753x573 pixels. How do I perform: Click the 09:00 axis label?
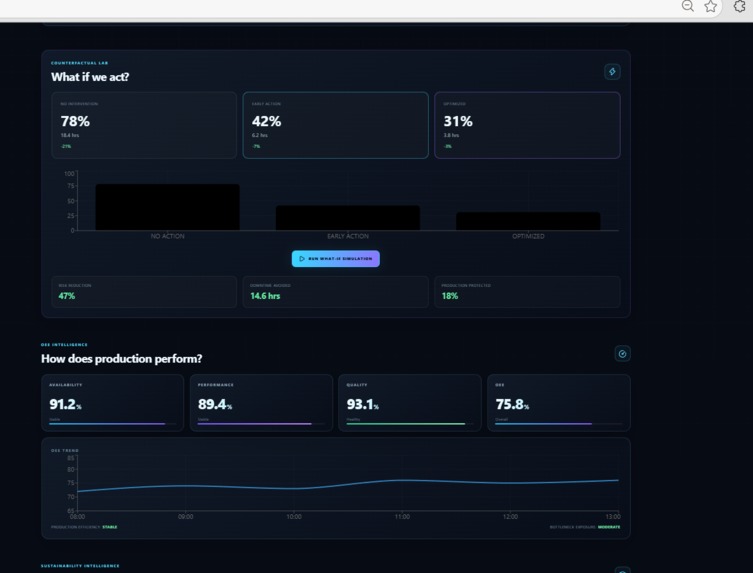[185, 517]
